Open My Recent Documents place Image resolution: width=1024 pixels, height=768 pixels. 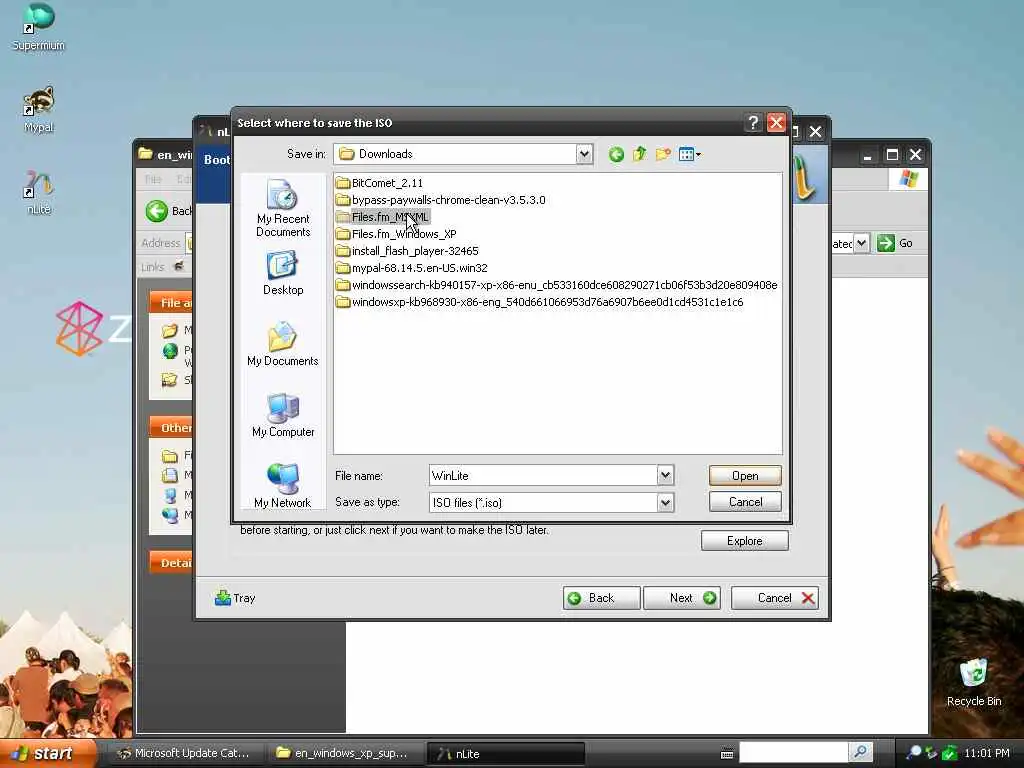pos(283,208)
